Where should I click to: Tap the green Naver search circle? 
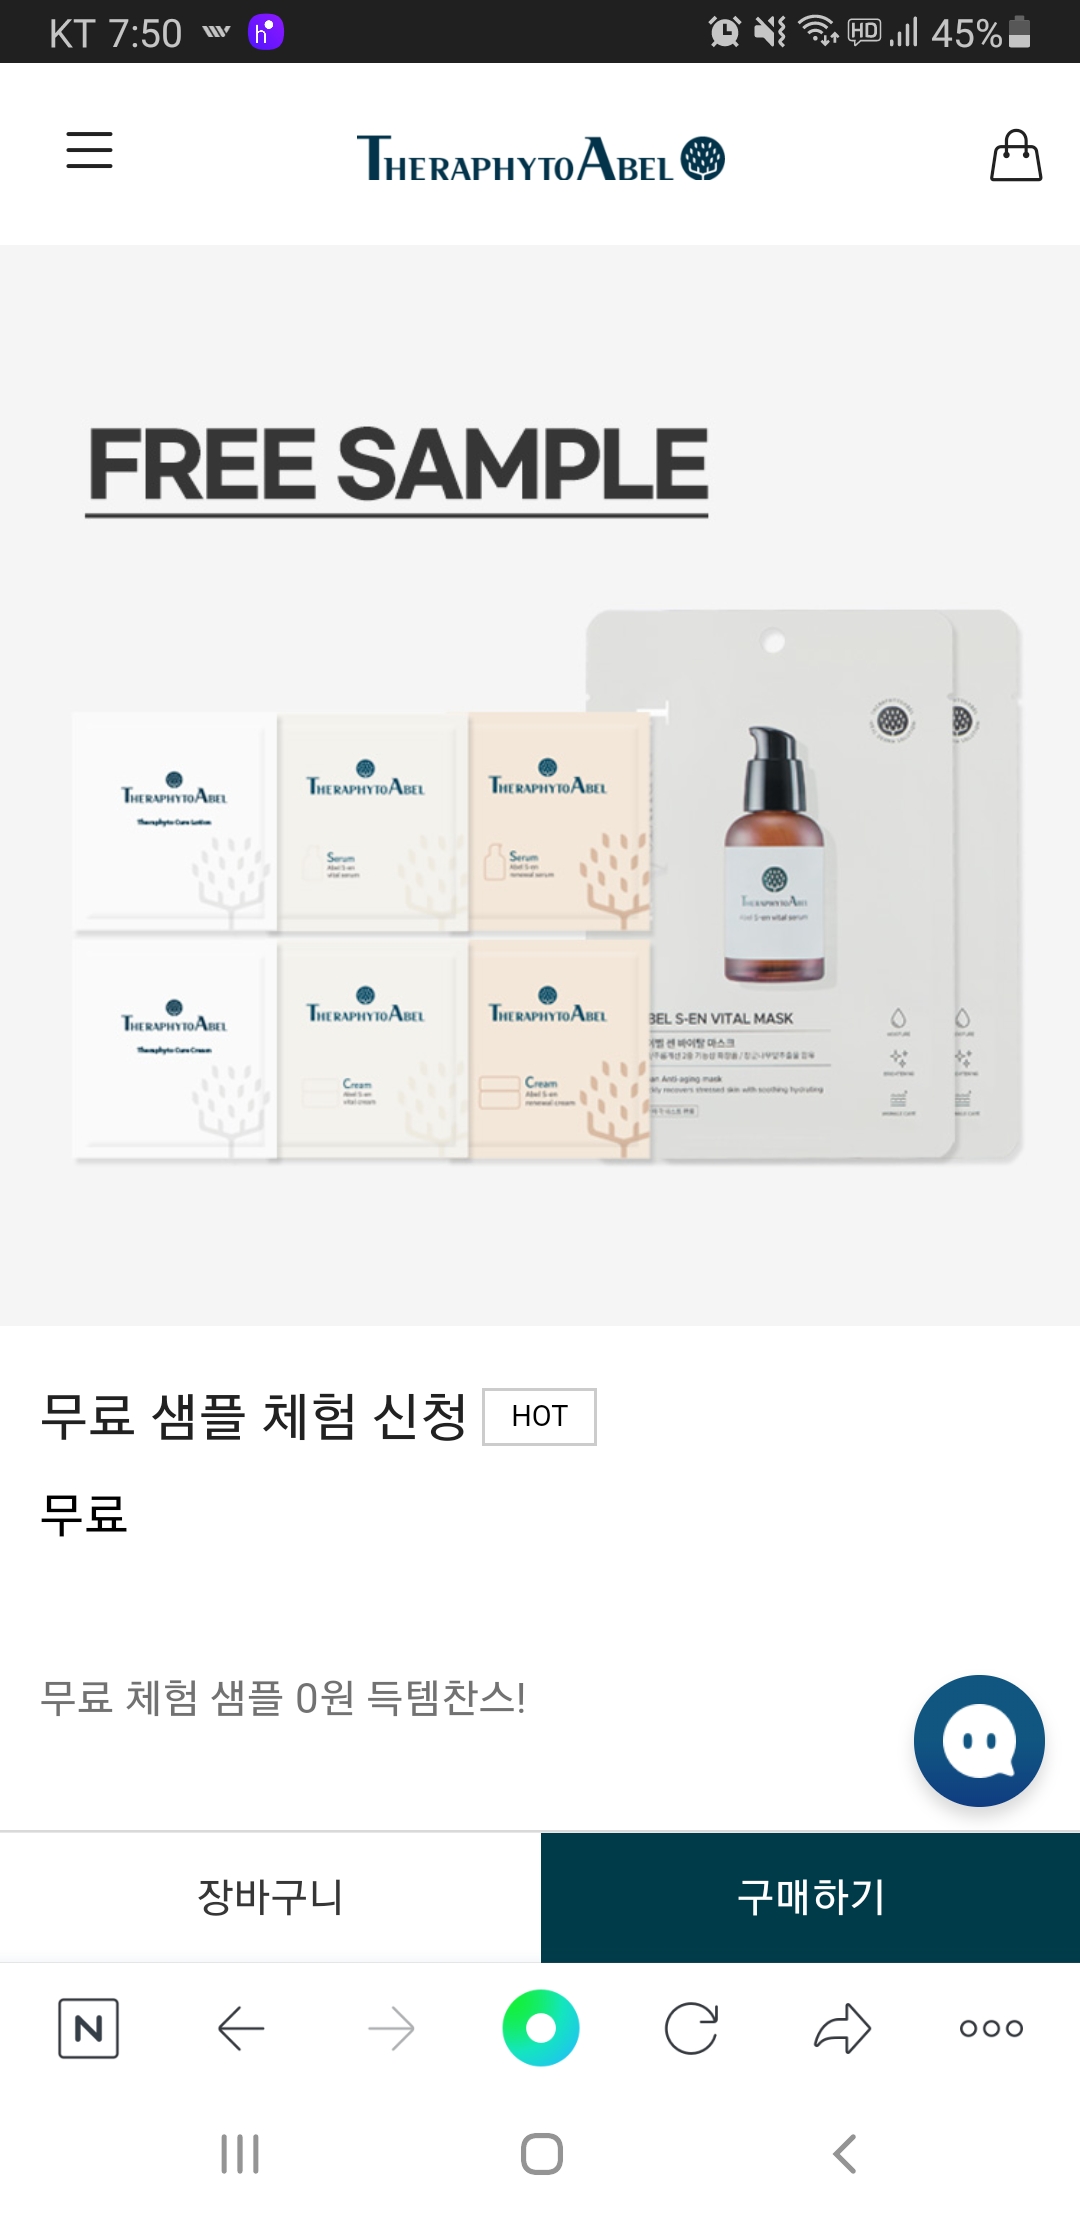point(541,2028)
